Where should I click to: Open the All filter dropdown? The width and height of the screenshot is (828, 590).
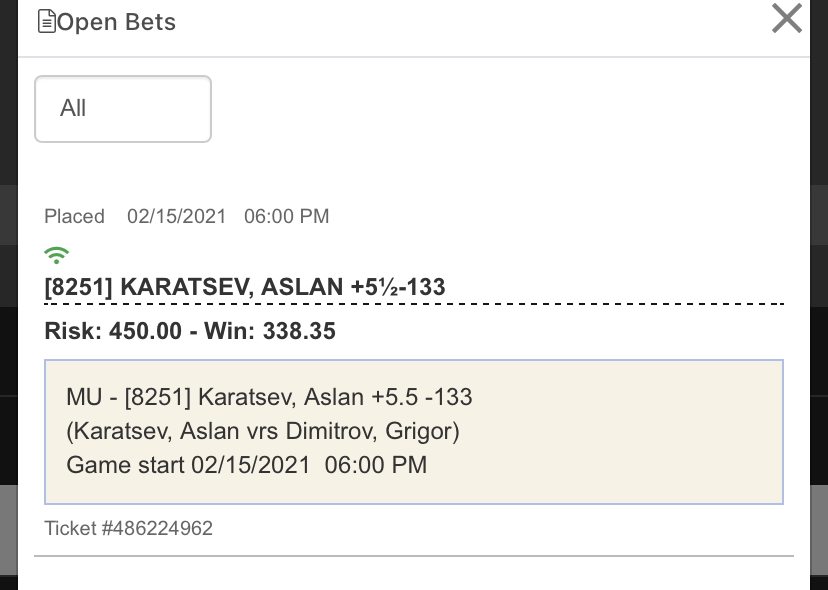pos(123,109)
